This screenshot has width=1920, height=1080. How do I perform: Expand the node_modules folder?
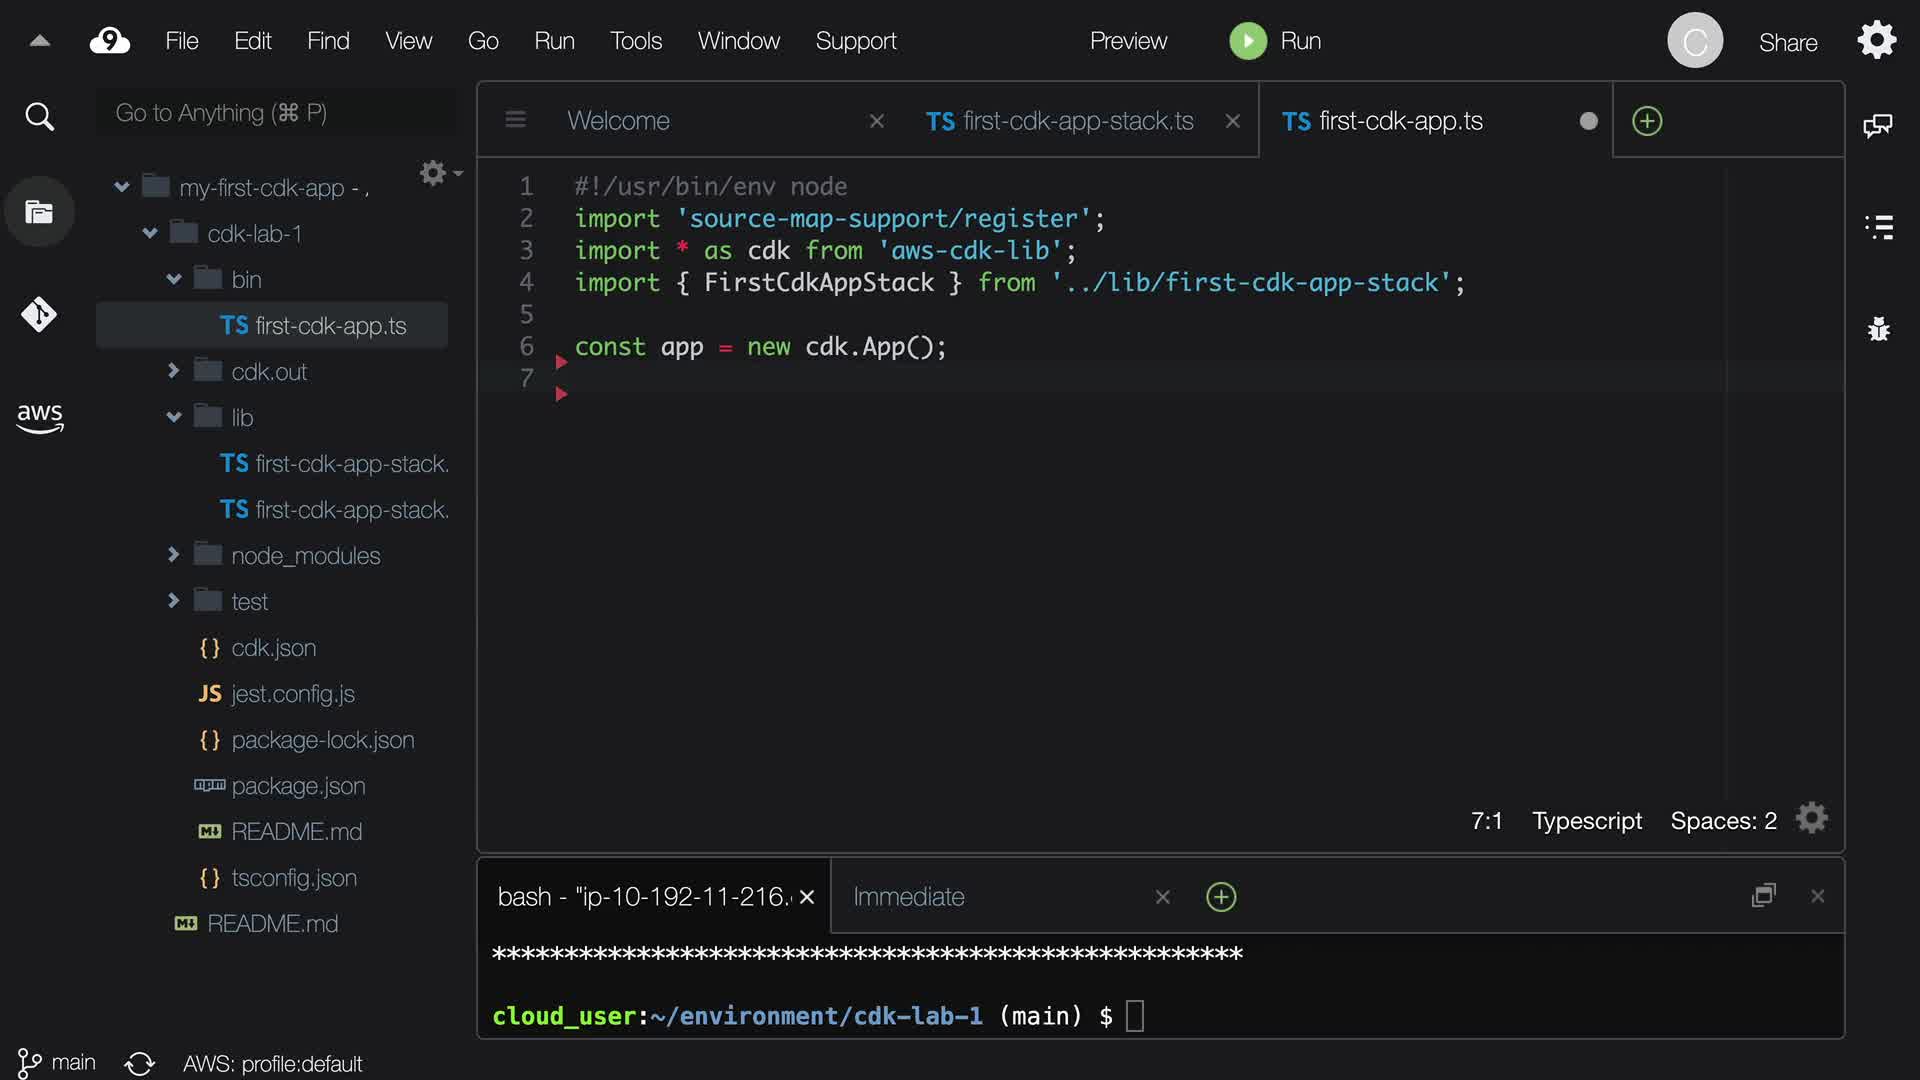point(174,555)
